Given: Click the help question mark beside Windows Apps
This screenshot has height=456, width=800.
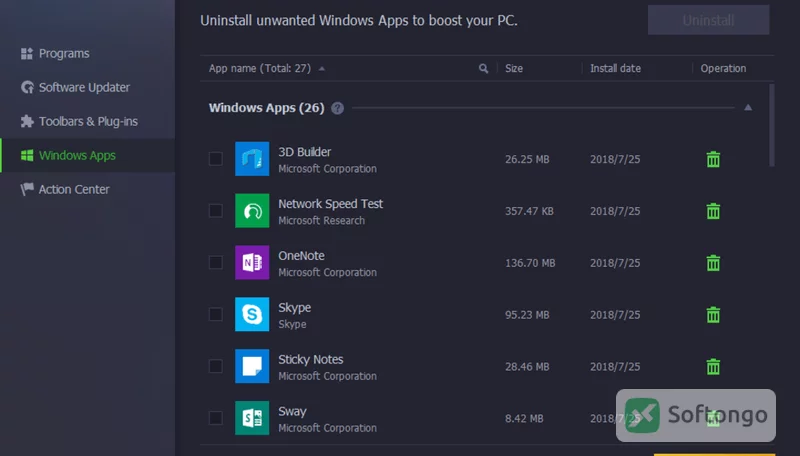Looking at the screenshot, I should pyautogui.click(x=337, y=108).
